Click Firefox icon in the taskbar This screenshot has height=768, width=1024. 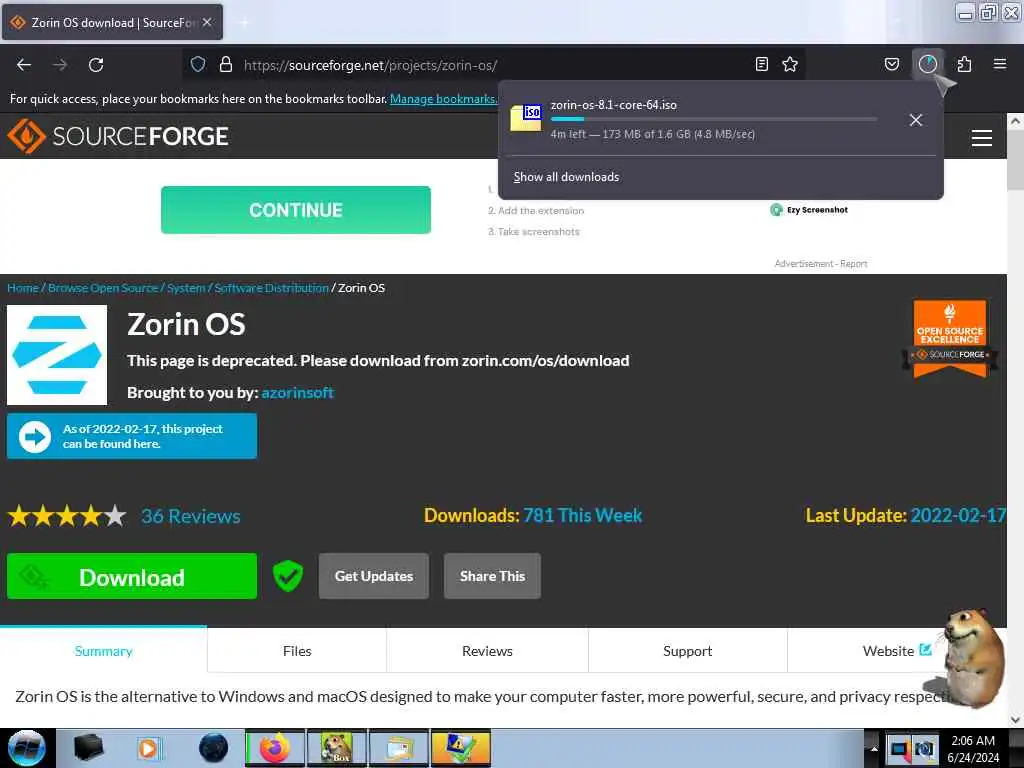click(x=275, y=748)
